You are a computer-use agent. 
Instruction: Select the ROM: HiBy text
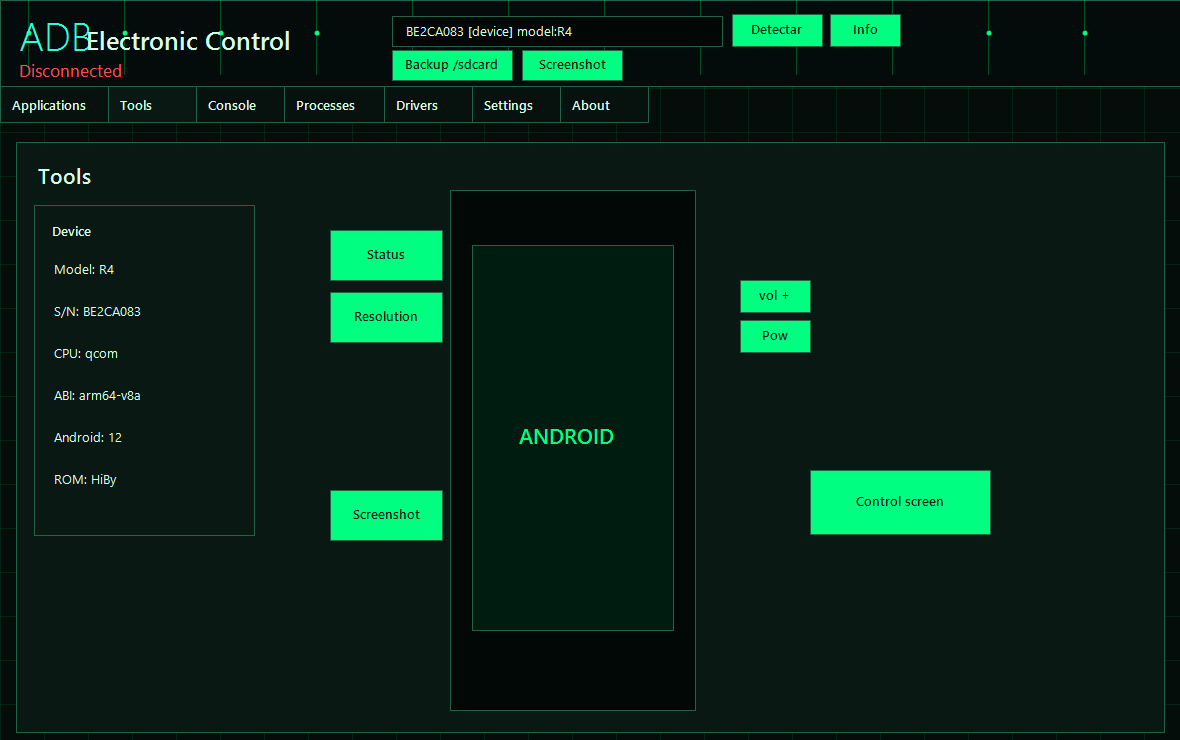85,480
